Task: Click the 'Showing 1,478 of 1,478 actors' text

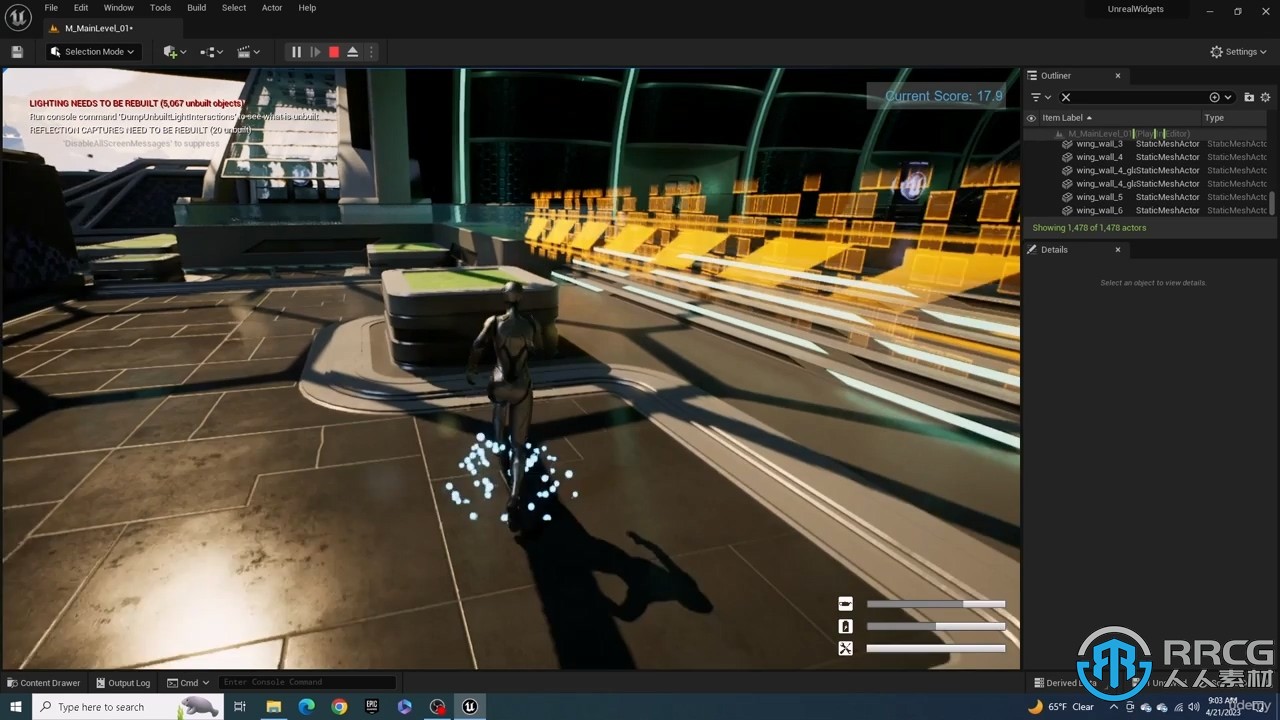Action: pos(1089,228)
